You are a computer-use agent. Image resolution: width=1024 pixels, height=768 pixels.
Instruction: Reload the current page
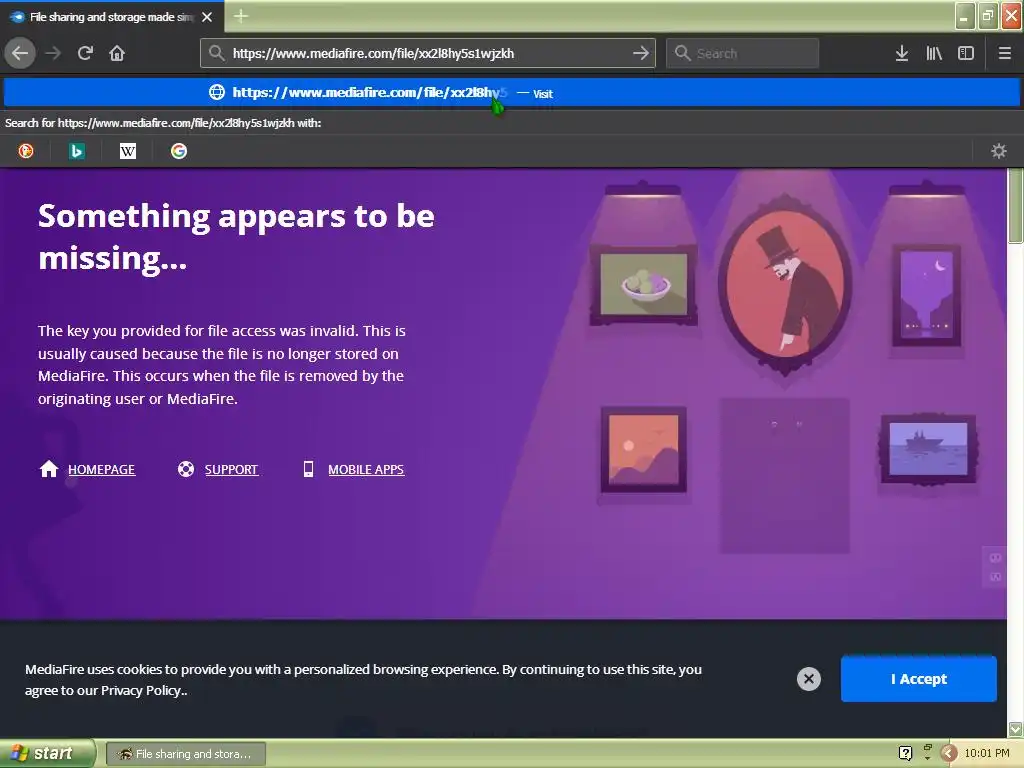pyautogui.click(x=85, y=53)
